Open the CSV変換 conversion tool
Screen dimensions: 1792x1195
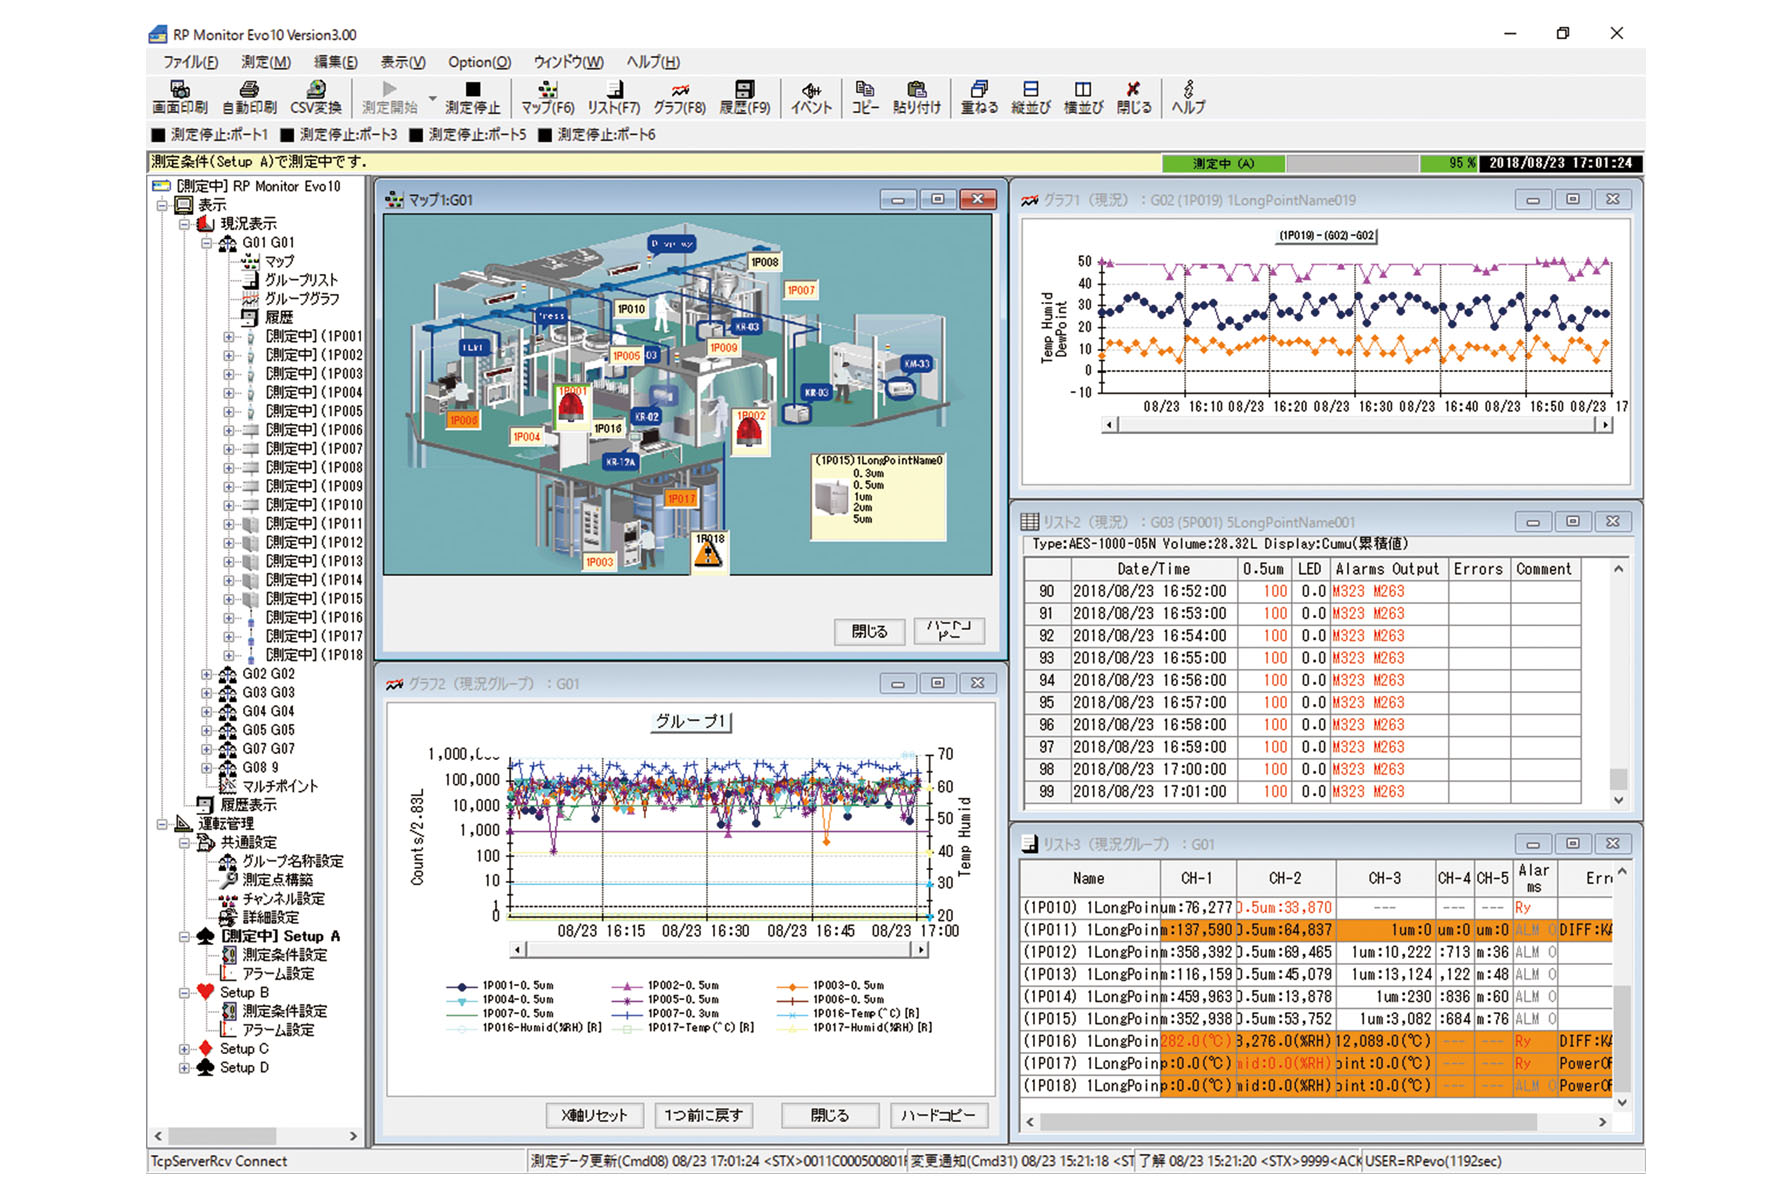point(316,97)
